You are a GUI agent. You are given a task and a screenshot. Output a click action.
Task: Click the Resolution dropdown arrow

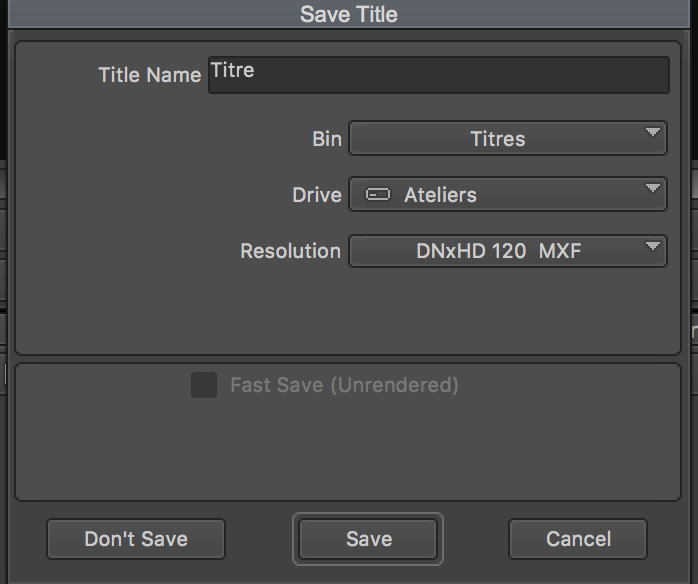pos(653,246)
